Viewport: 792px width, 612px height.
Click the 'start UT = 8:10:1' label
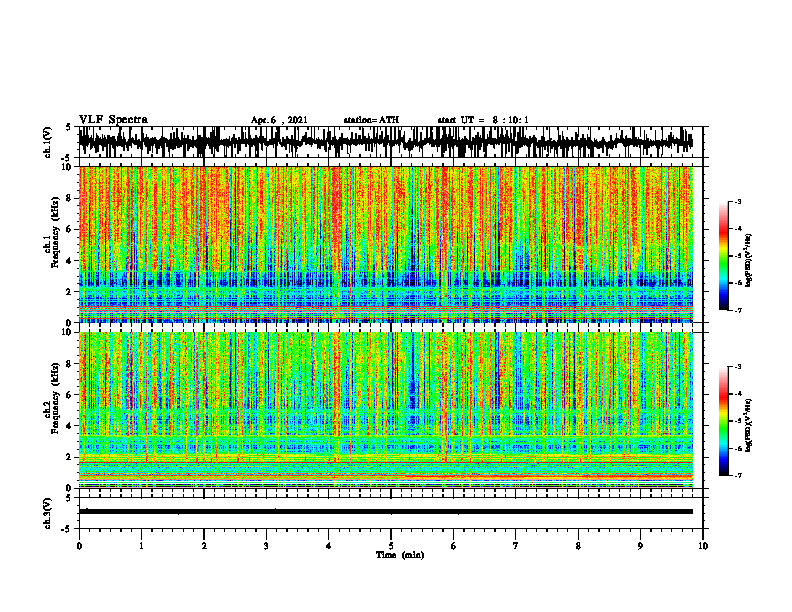pos(483,120)
